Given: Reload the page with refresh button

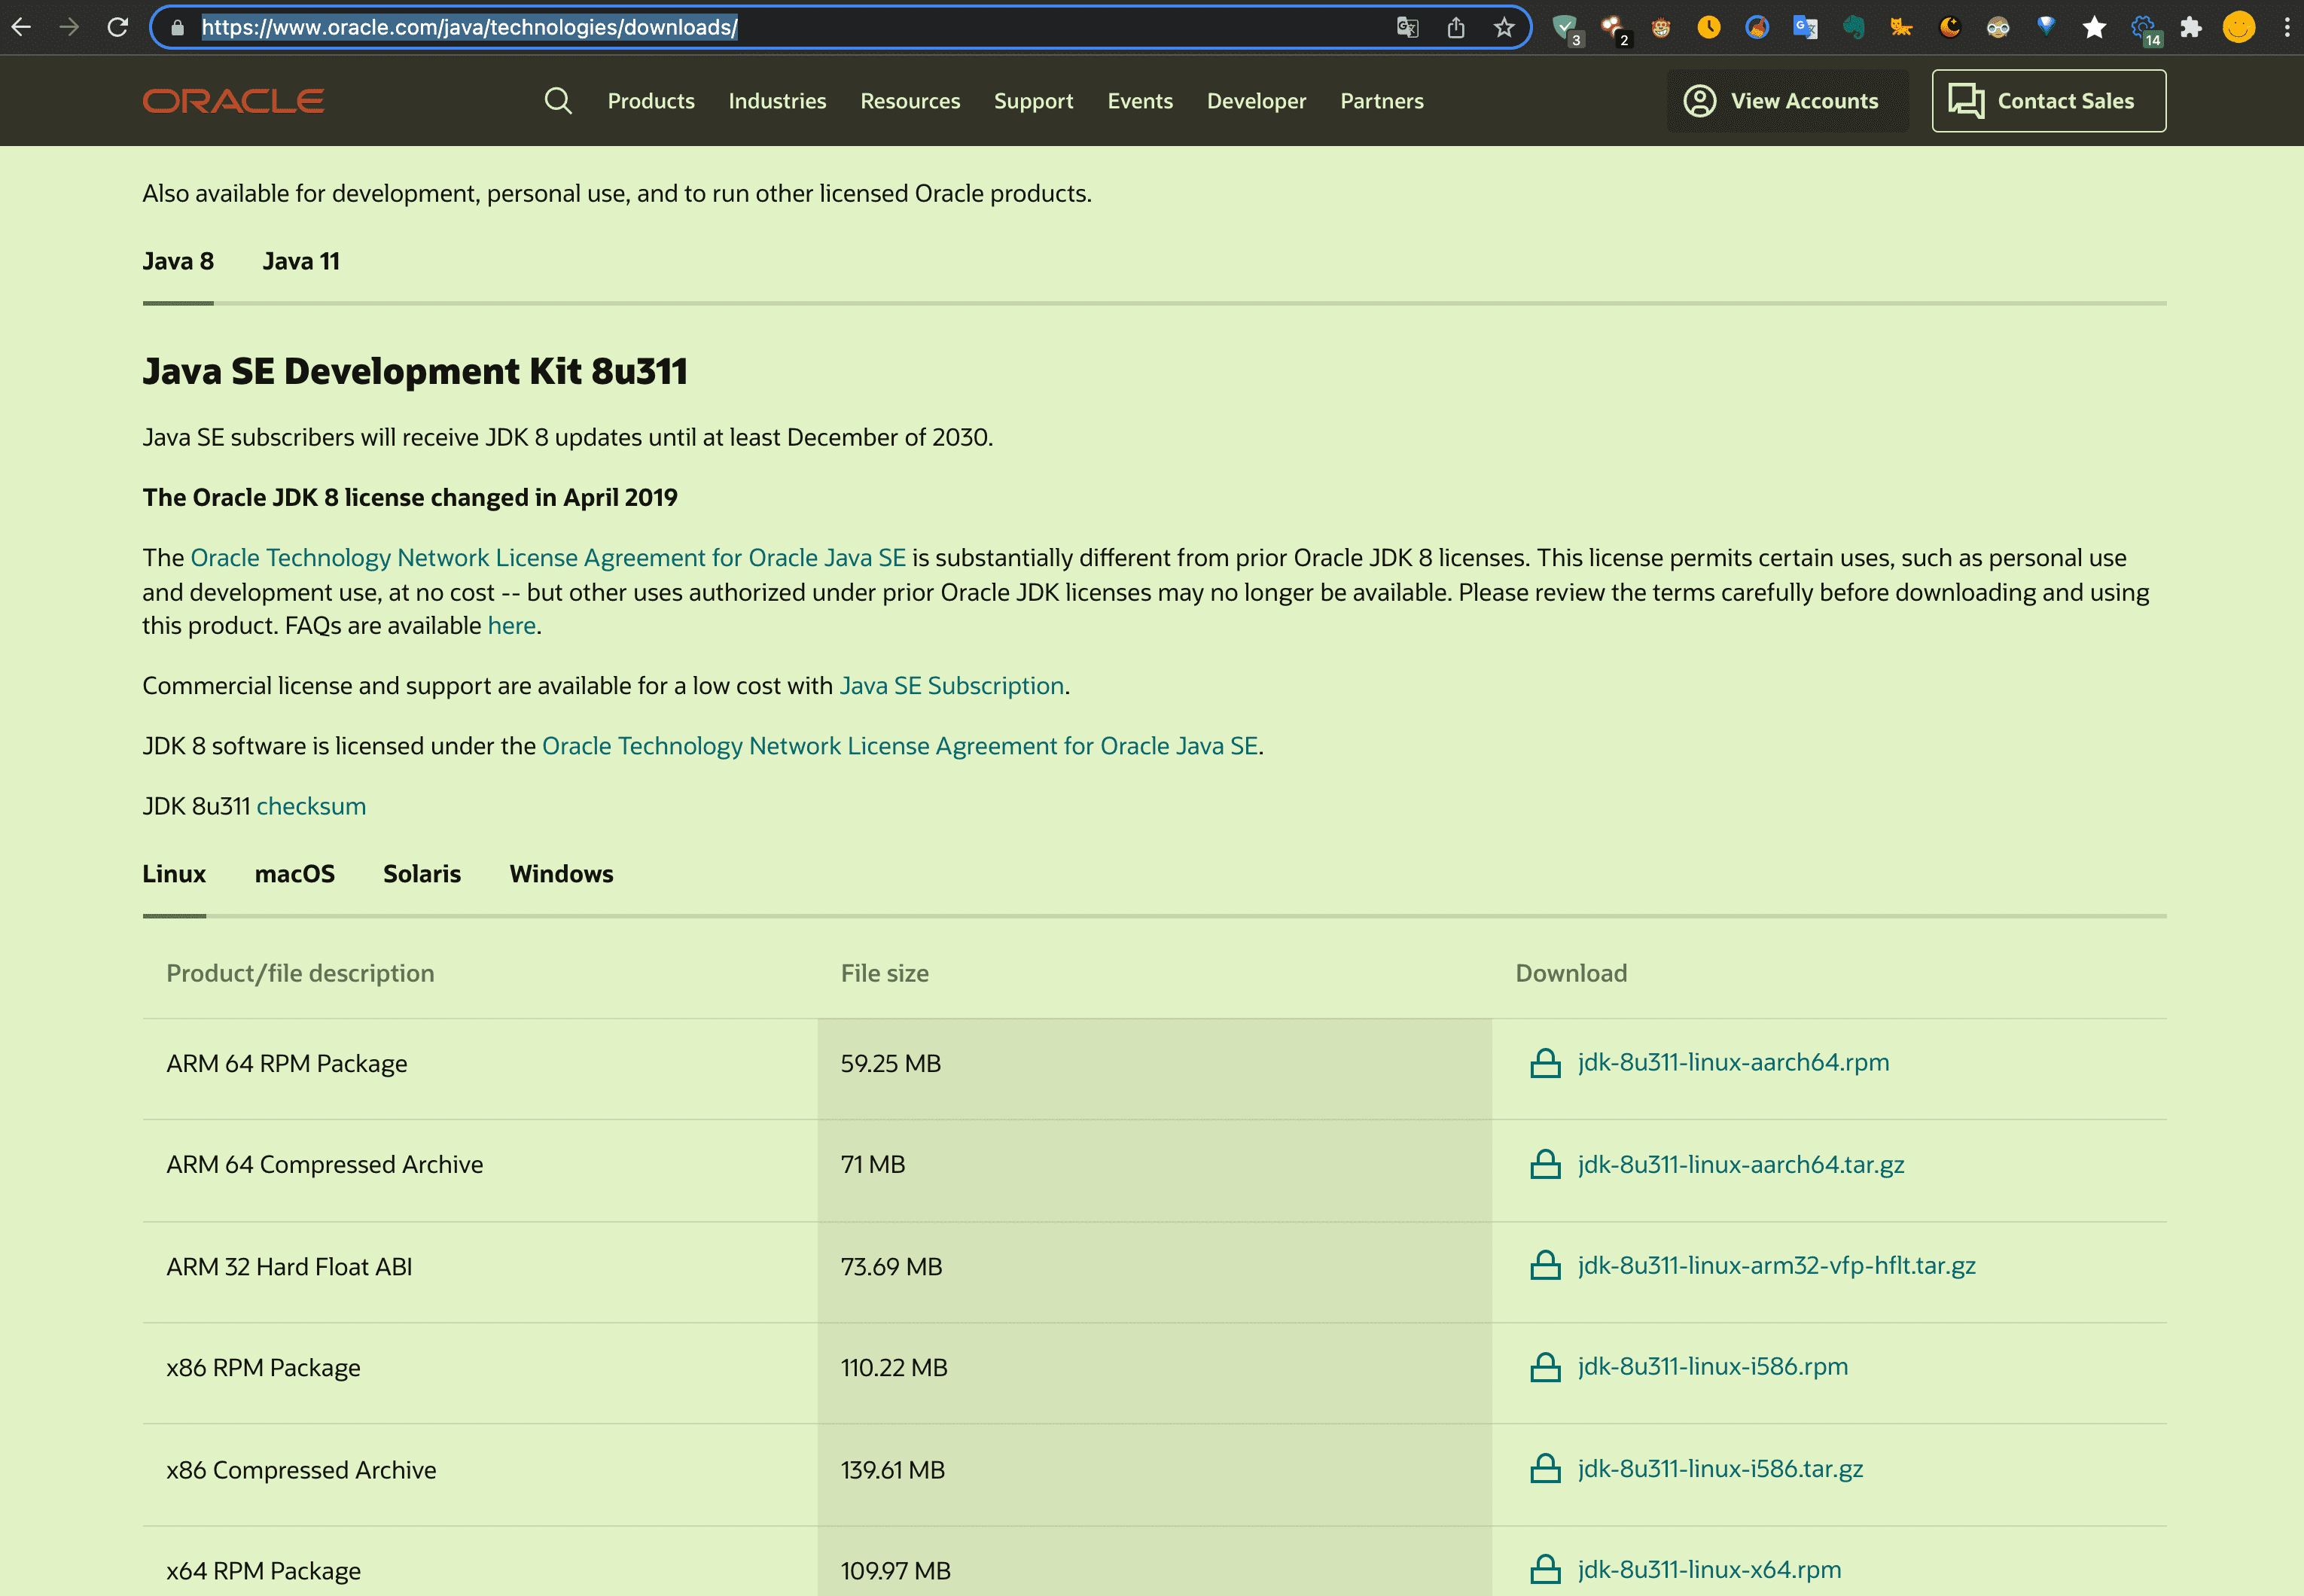Looking at the screenshot, I should point(118,27).
